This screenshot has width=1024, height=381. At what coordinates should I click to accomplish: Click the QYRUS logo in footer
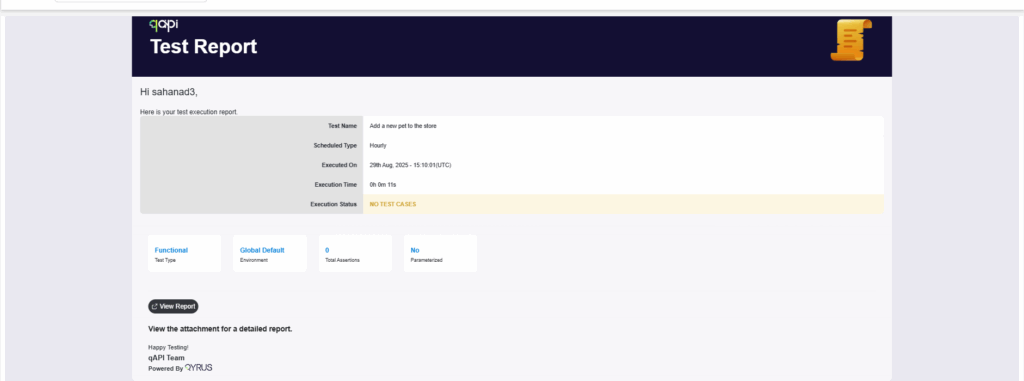199,368
